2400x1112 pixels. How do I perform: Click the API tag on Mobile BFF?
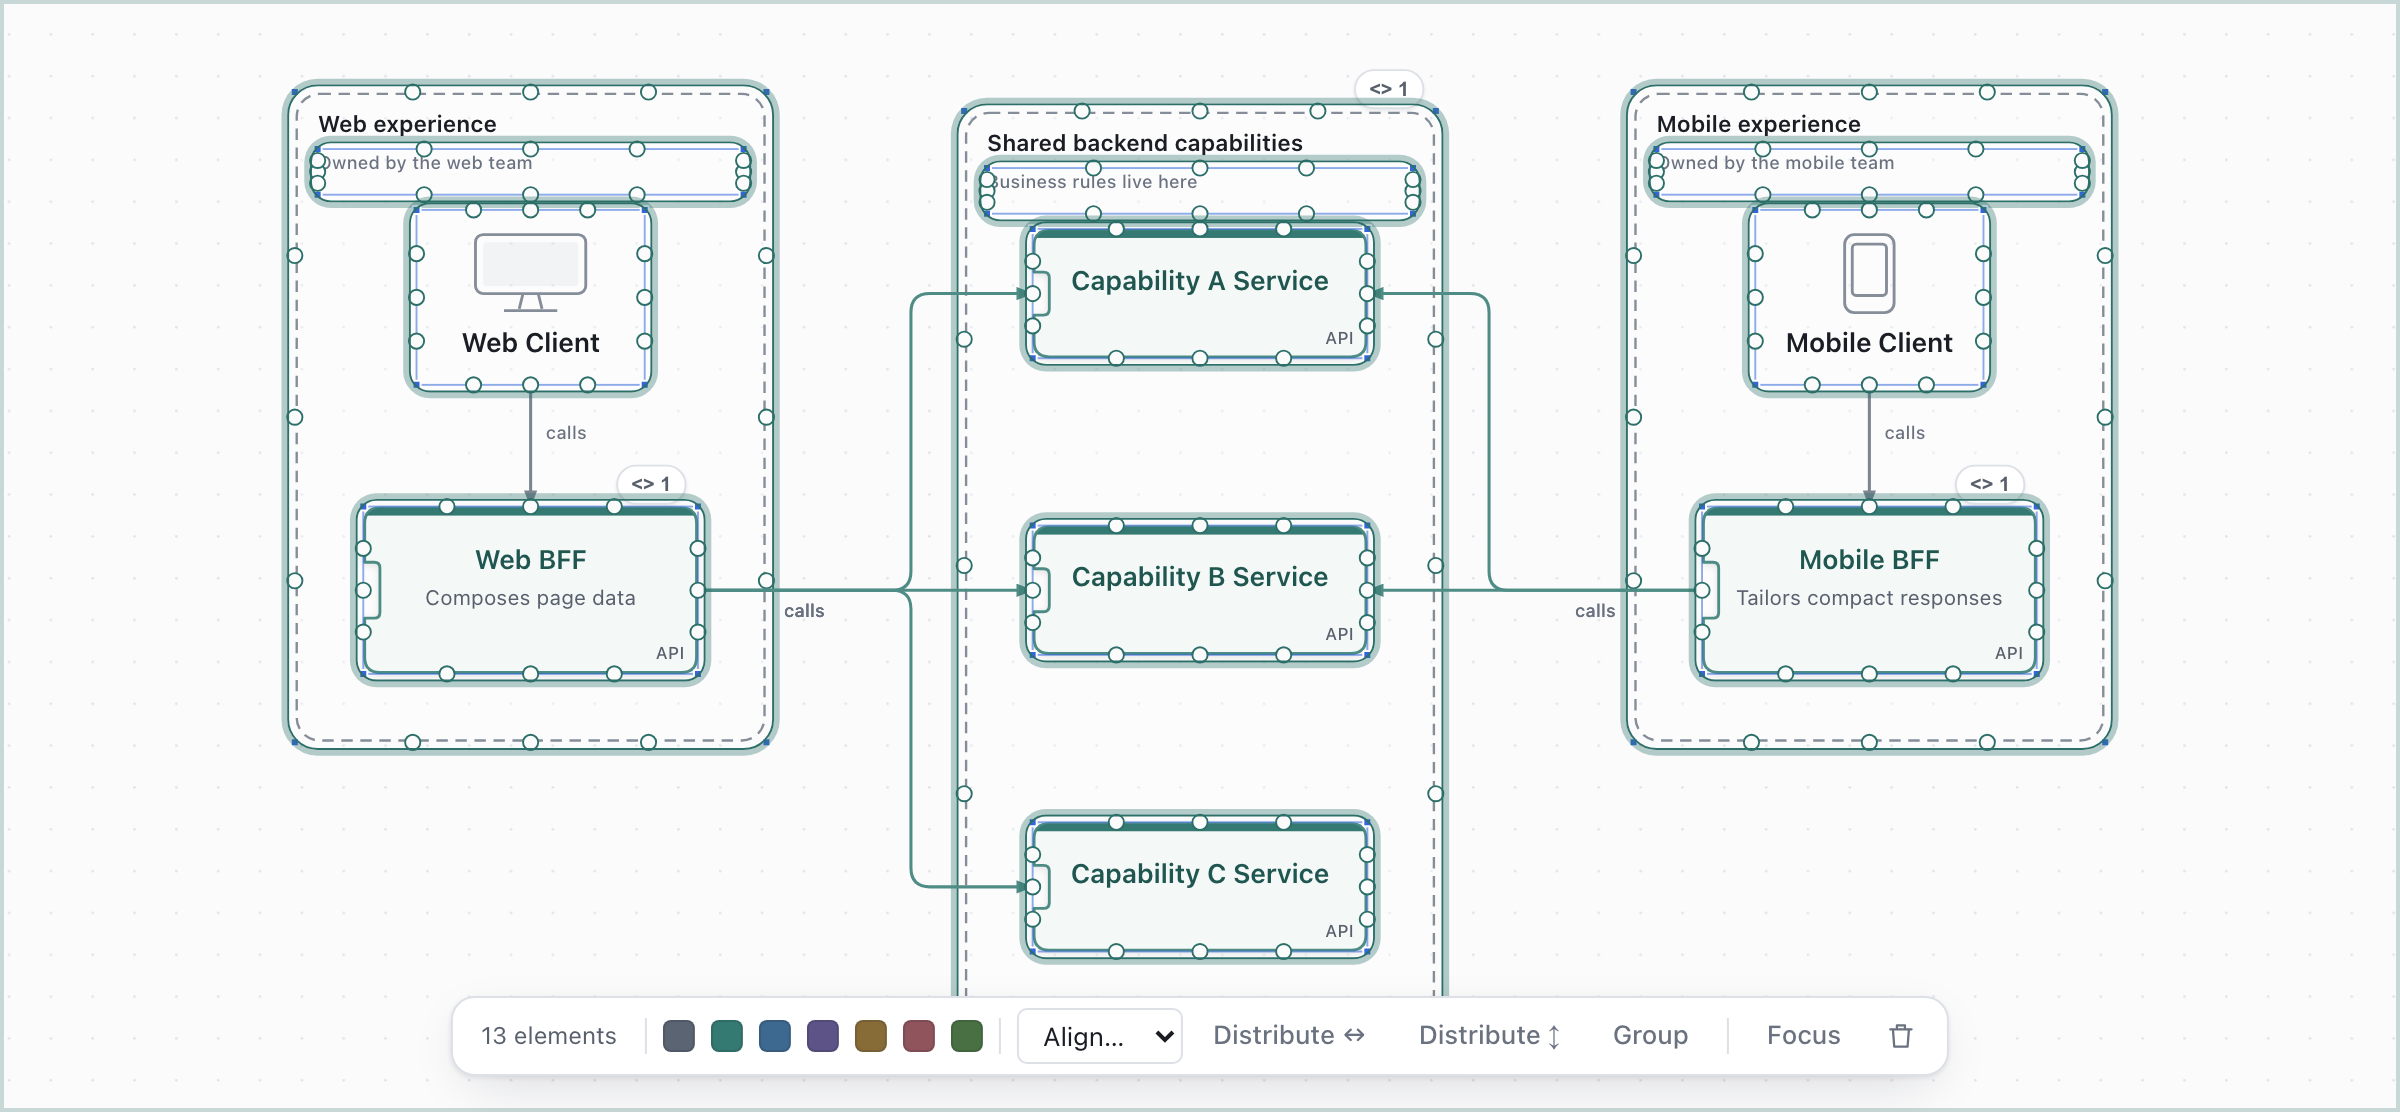[2009, 653]
